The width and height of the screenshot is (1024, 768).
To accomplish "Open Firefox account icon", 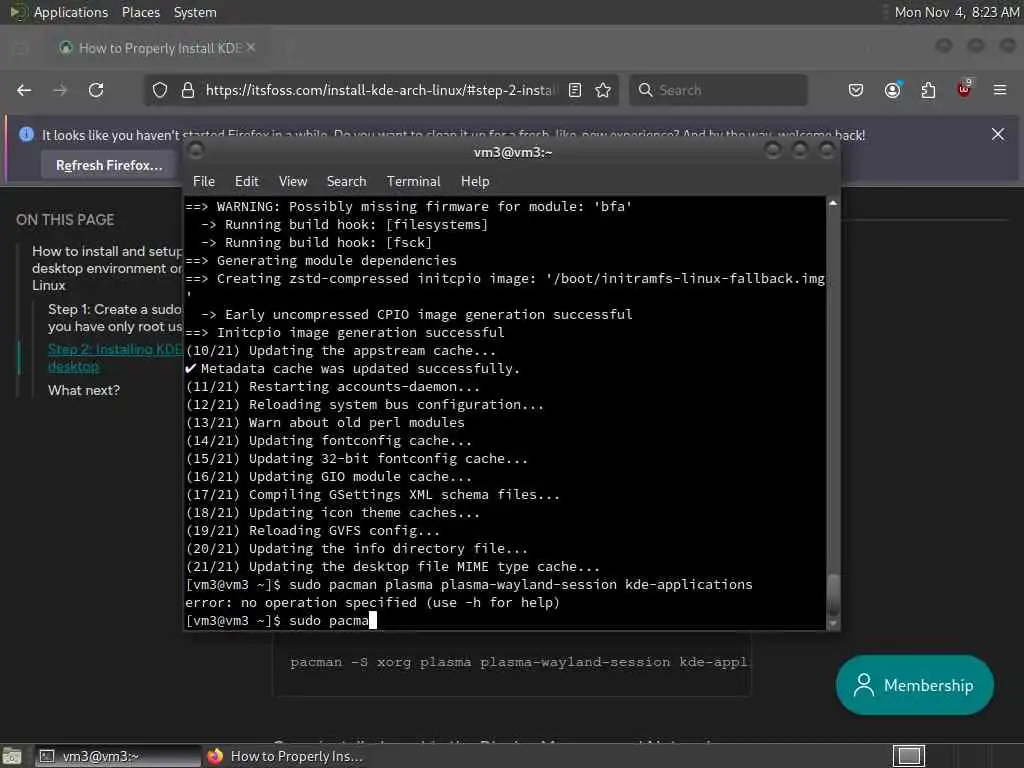I will pyautogui.click(x=893, y=90).
